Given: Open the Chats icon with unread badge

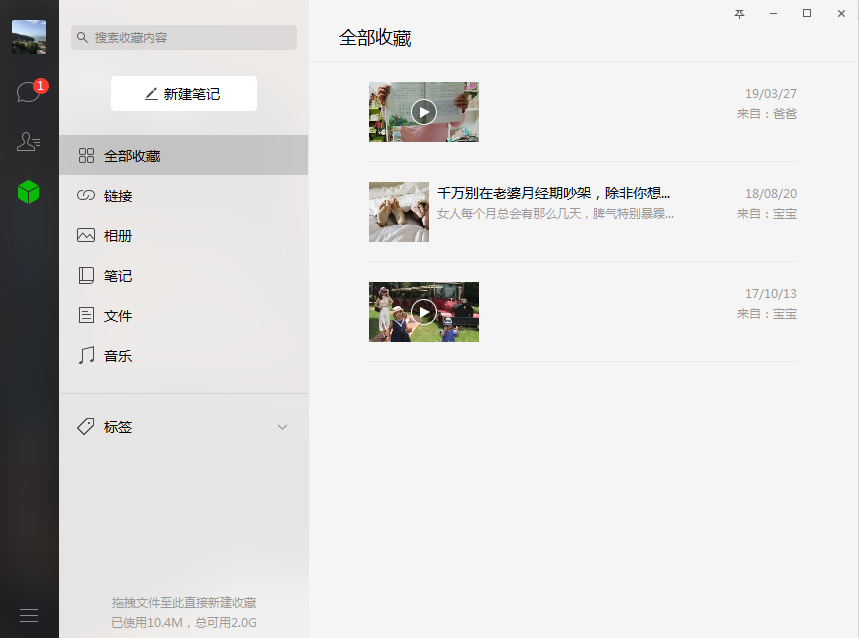Looking at the screenshot, I should [x=28, y=93].
